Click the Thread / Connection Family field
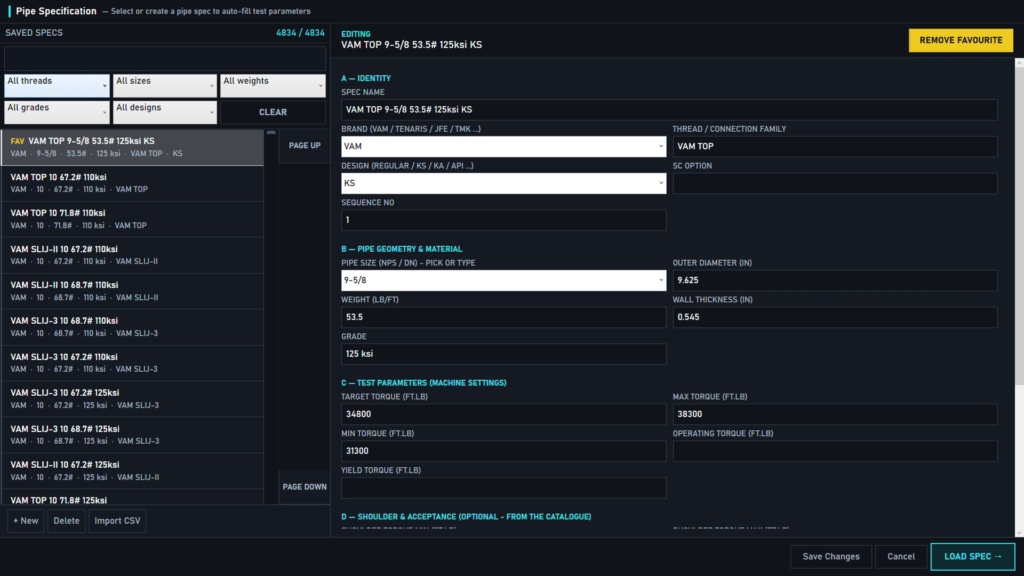The image size is (1024, 576). [835, 146]
